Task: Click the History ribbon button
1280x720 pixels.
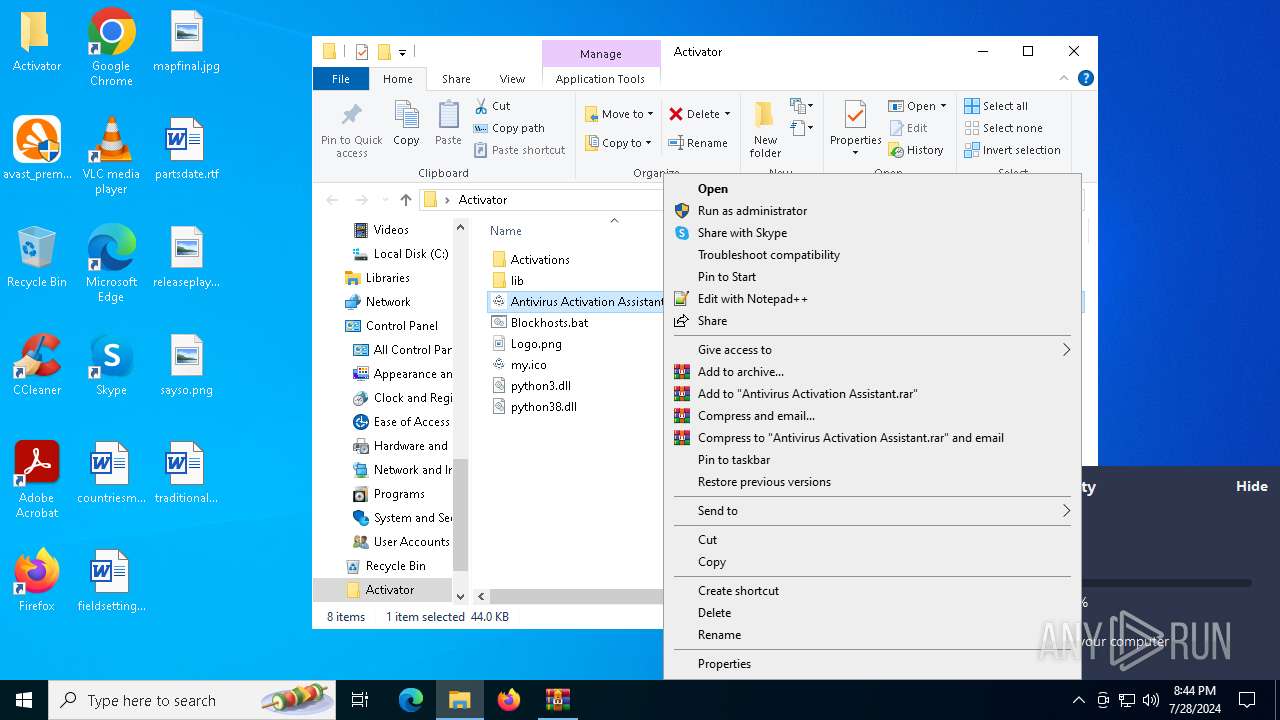Action: click(x=916, y=150)
